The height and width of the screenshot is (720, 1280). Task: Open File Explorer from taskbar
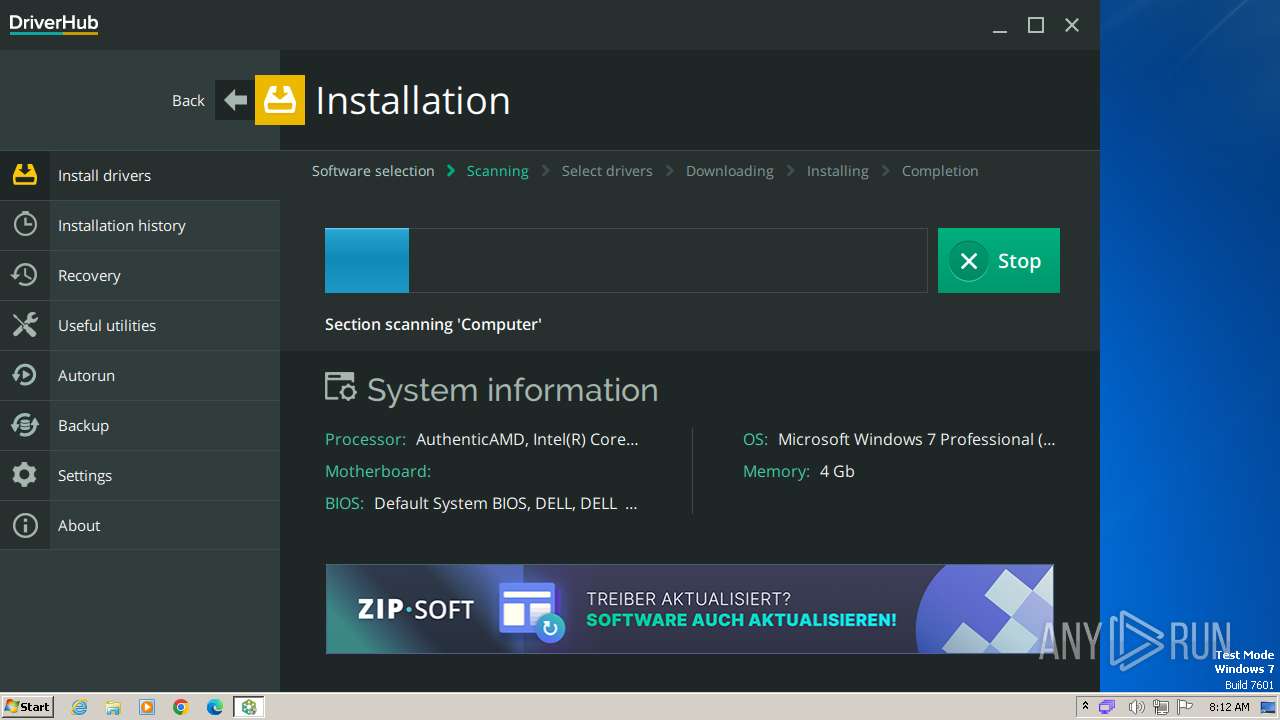(x=113, y=707)
